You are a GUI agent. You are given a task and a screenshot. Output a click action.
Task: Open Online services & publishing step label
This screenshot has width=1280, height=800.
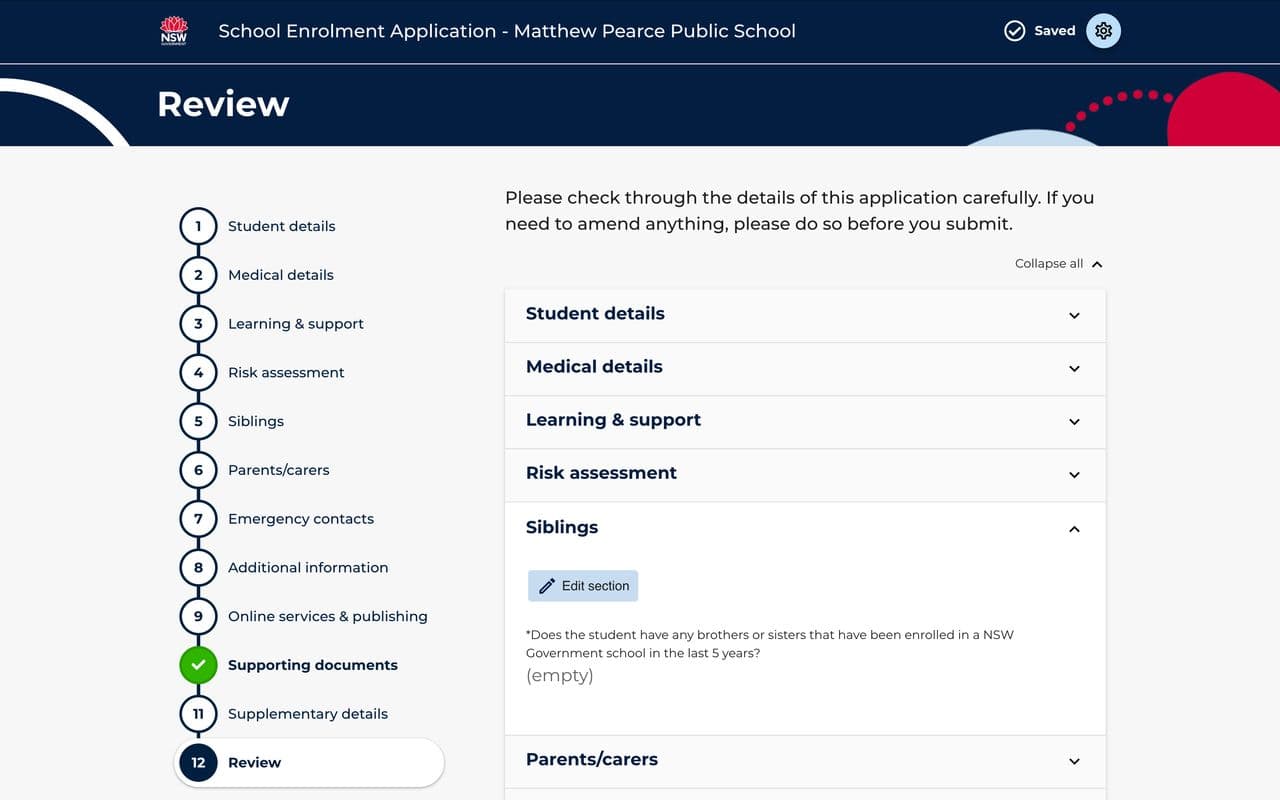click(x=328, y=616)
